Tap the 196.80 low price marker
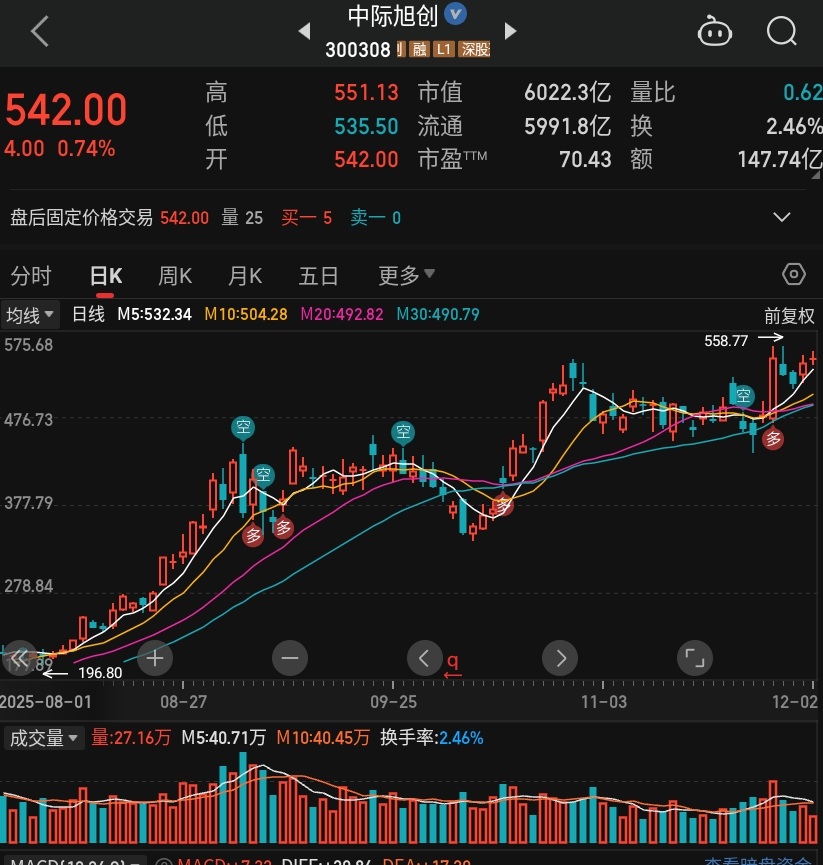The height and width of the screenshot is (865, 823). click(100, 673)
